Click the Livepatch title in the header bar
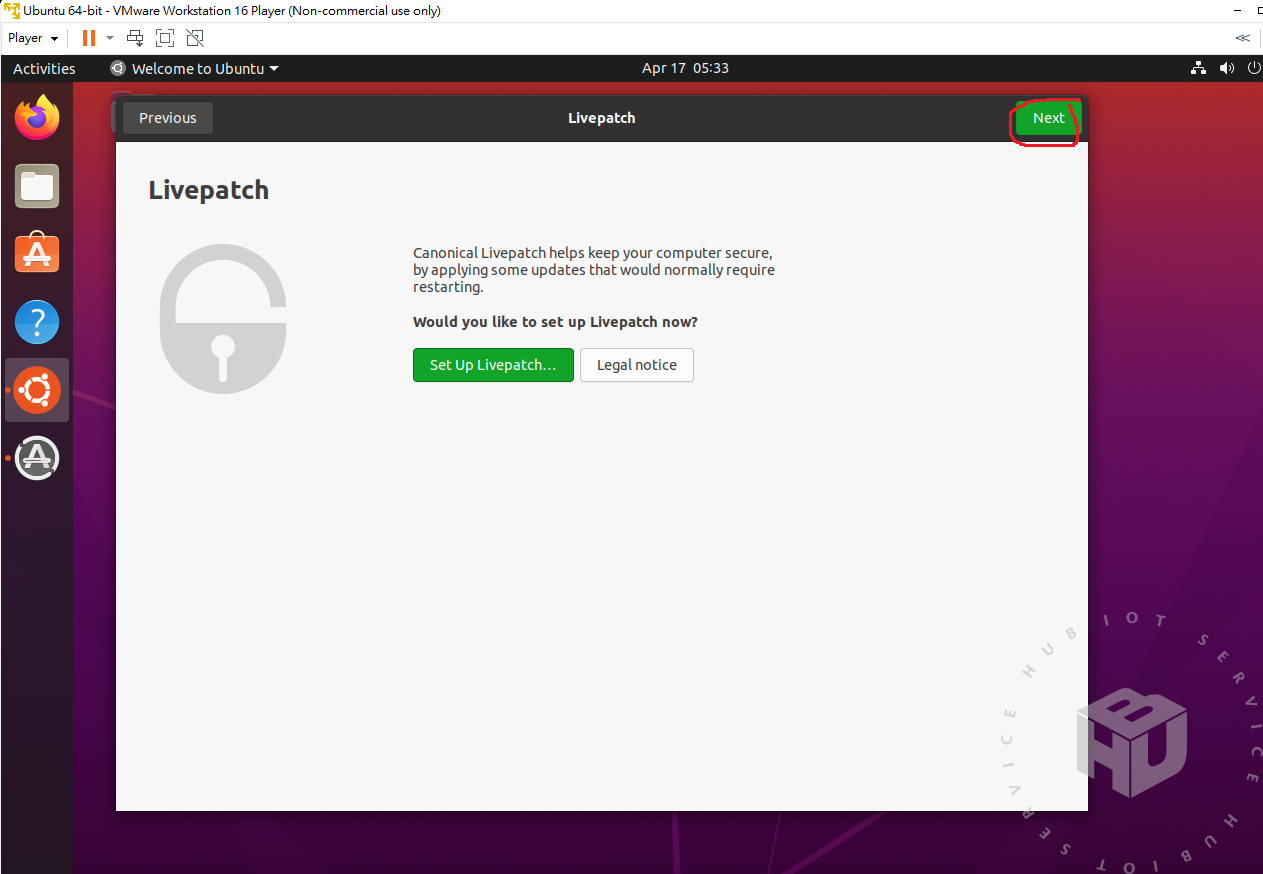1263x874 pixels. click(602, 118)
